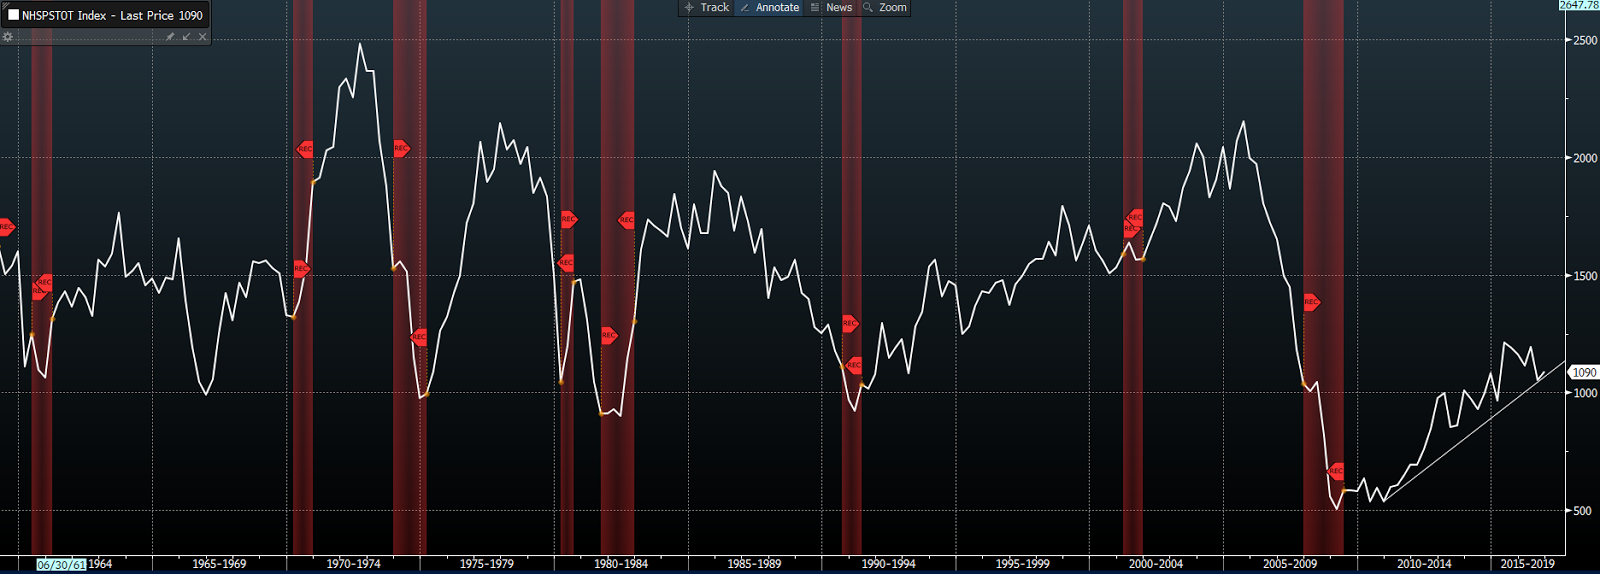The image size is (1600, 574).
Task: Click the REC marker at the 2009 bottom
Action: 1335,471
